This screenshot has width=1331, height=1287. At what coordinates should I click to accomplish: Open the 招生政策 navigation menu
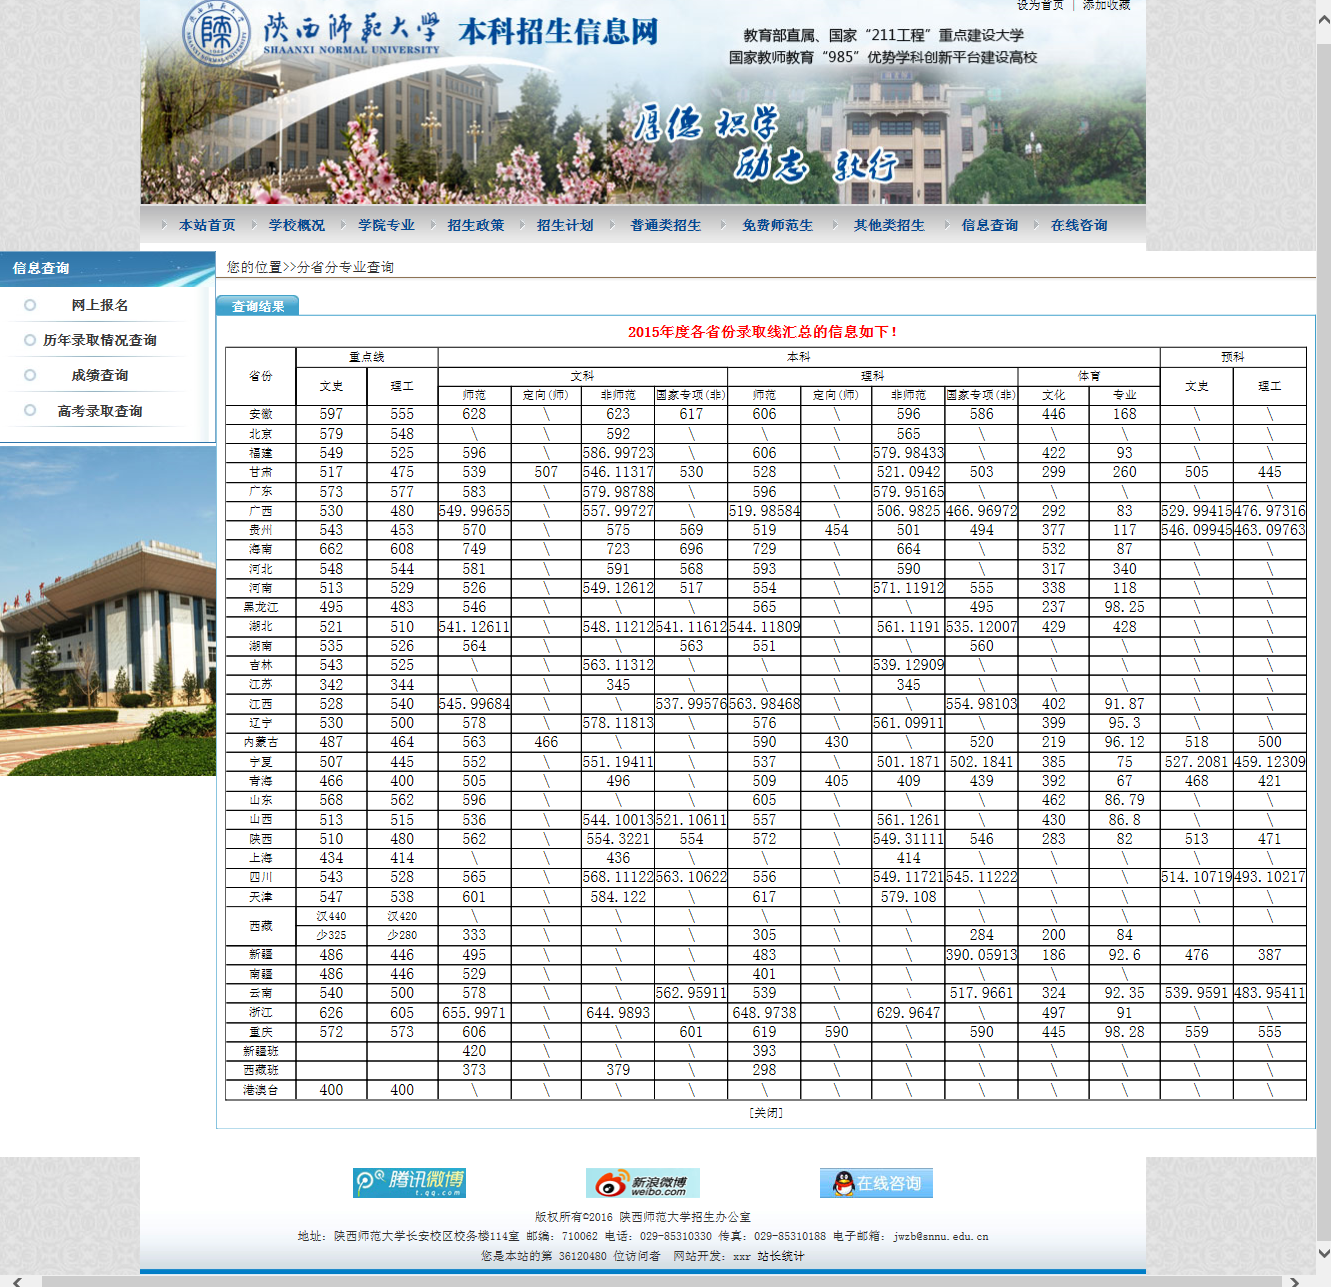[476, 225]
